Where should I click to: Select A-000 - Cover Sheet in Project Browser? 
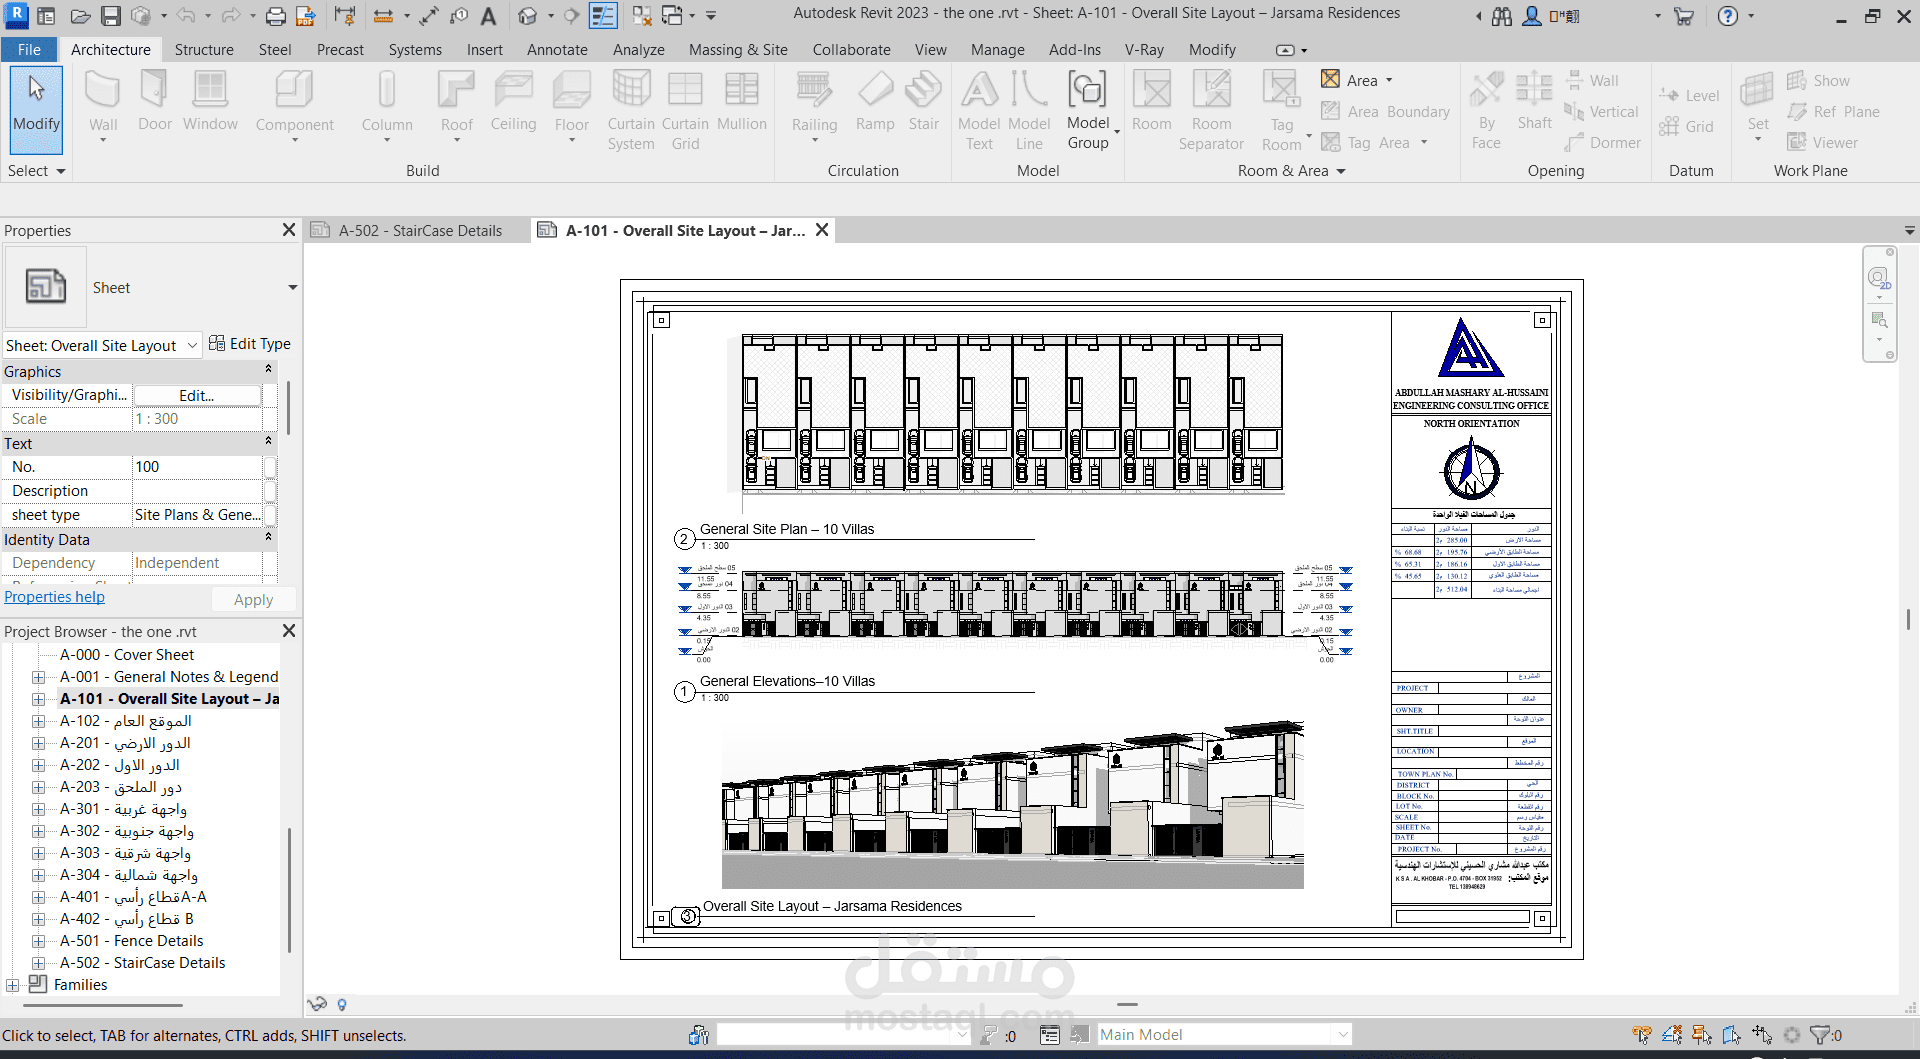point(127,655)
